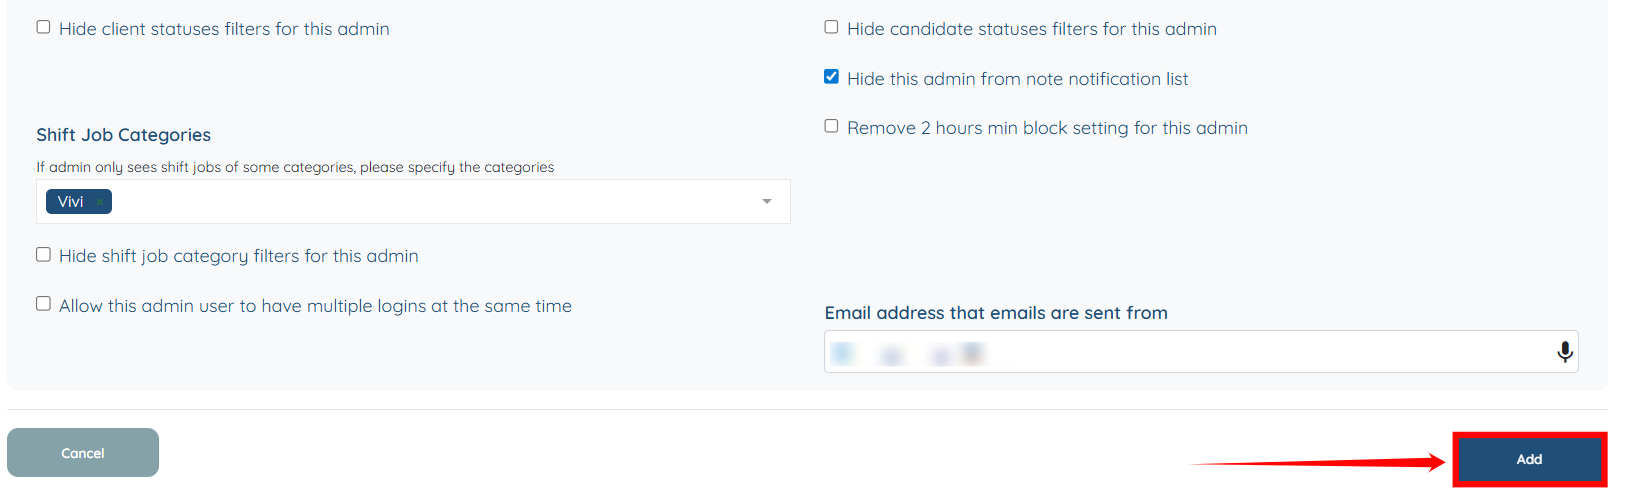The image size is (1625, 504).
Task: Enable the hide candidate statuses filters checkbox
Action: coord(831,27)
